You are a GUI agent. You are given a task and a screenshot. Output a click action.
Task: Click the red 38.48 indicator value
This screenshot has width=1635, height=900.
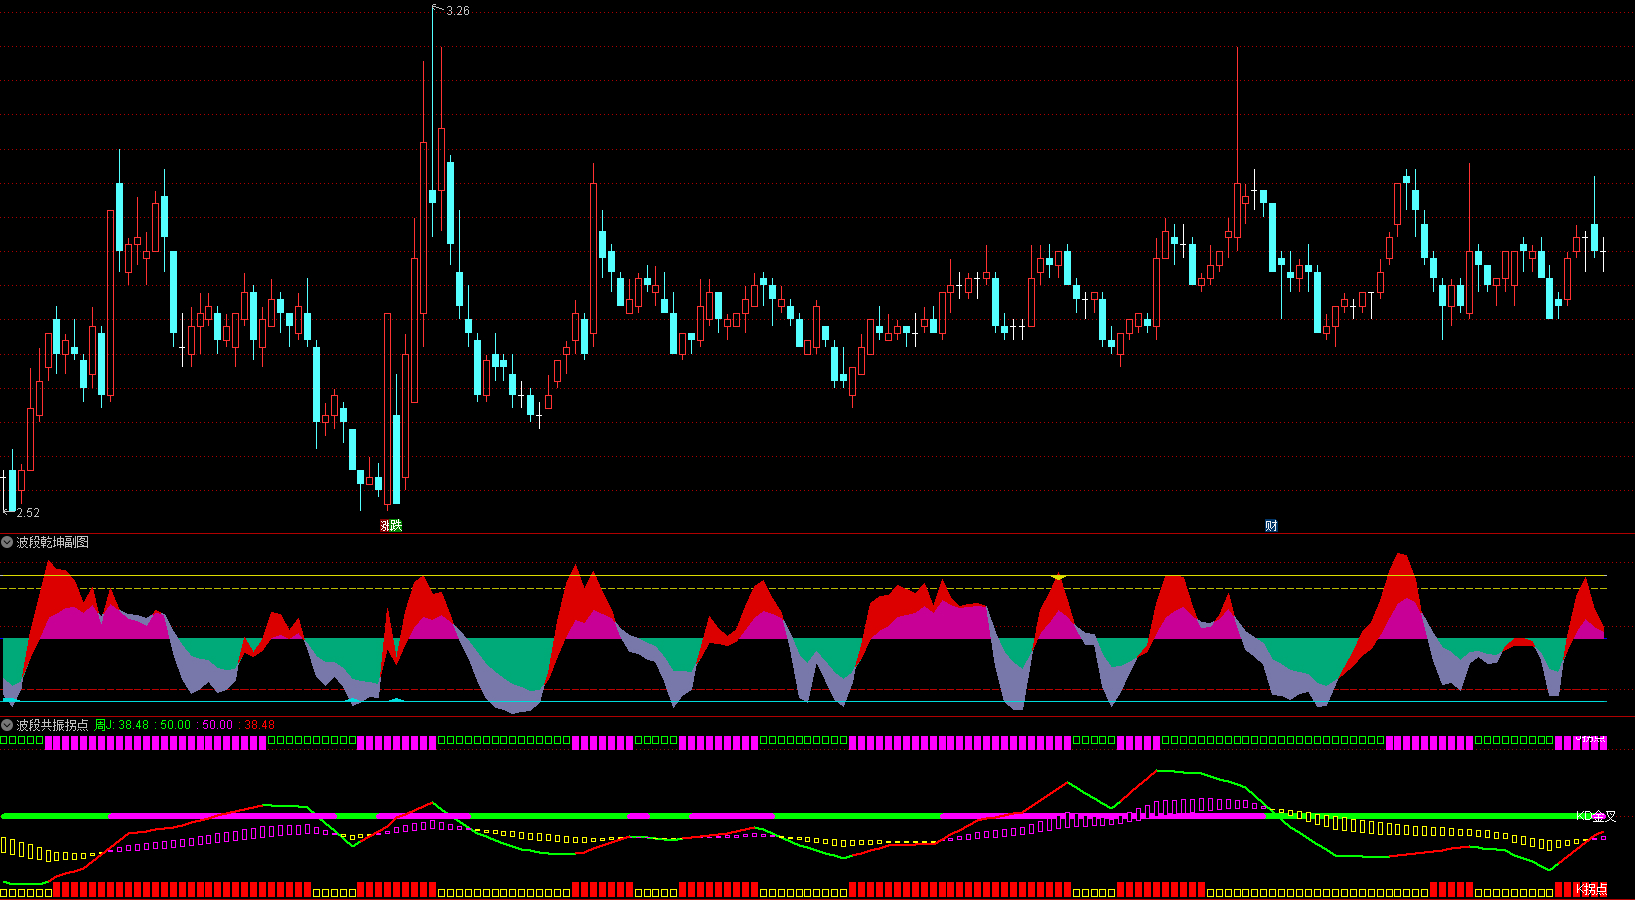pos(259,725)
